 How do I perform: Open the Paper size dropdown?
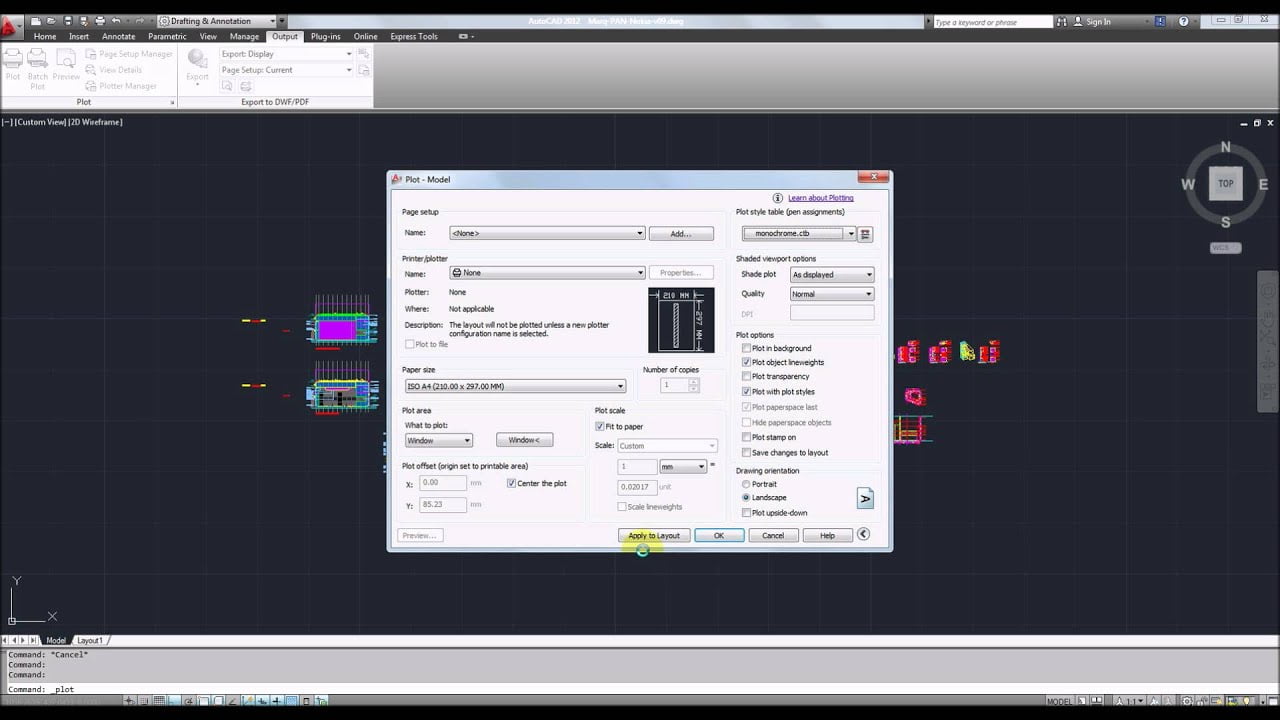pyautogui.click(x=621, y=385)
